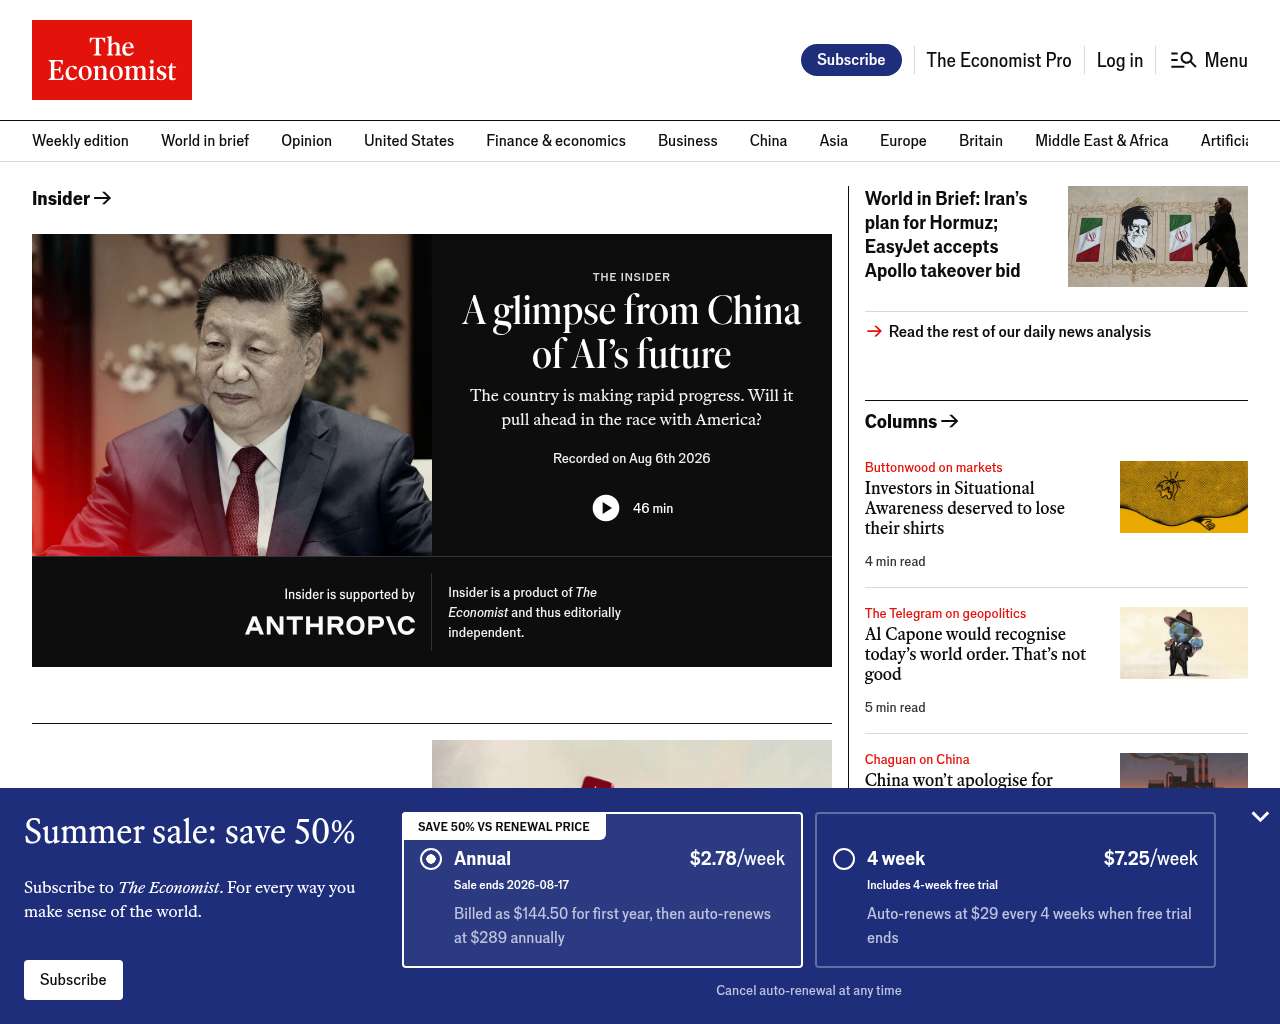Click the blue Subscribe button in header
Viewport: 1280px width, 1024px height.
[x=851, y=60]
